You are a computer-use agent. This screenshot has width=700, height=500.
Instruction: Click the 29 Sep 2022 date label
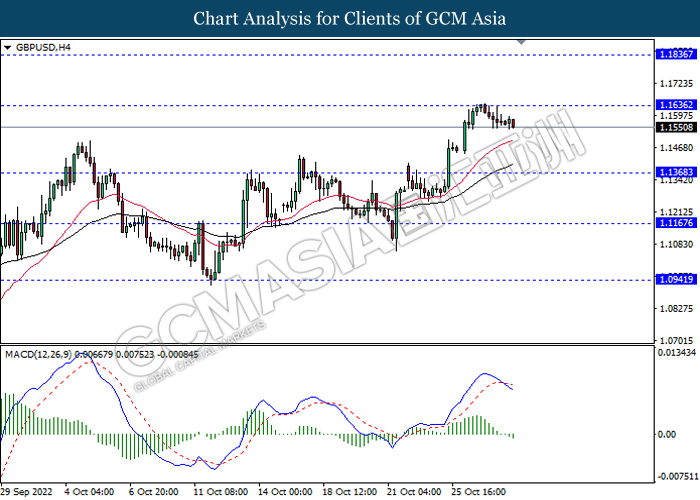pyautogui.click(x=27, y=492)
